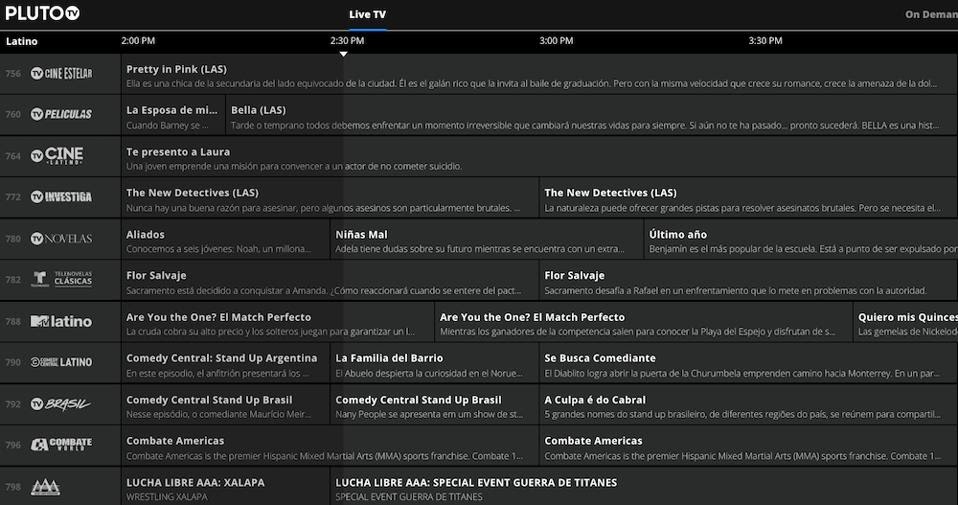Screen dimensions: 958x505
Task: Open 2:00 PM Comedy Central Stand Up Brasil
Action: point(225,404)
